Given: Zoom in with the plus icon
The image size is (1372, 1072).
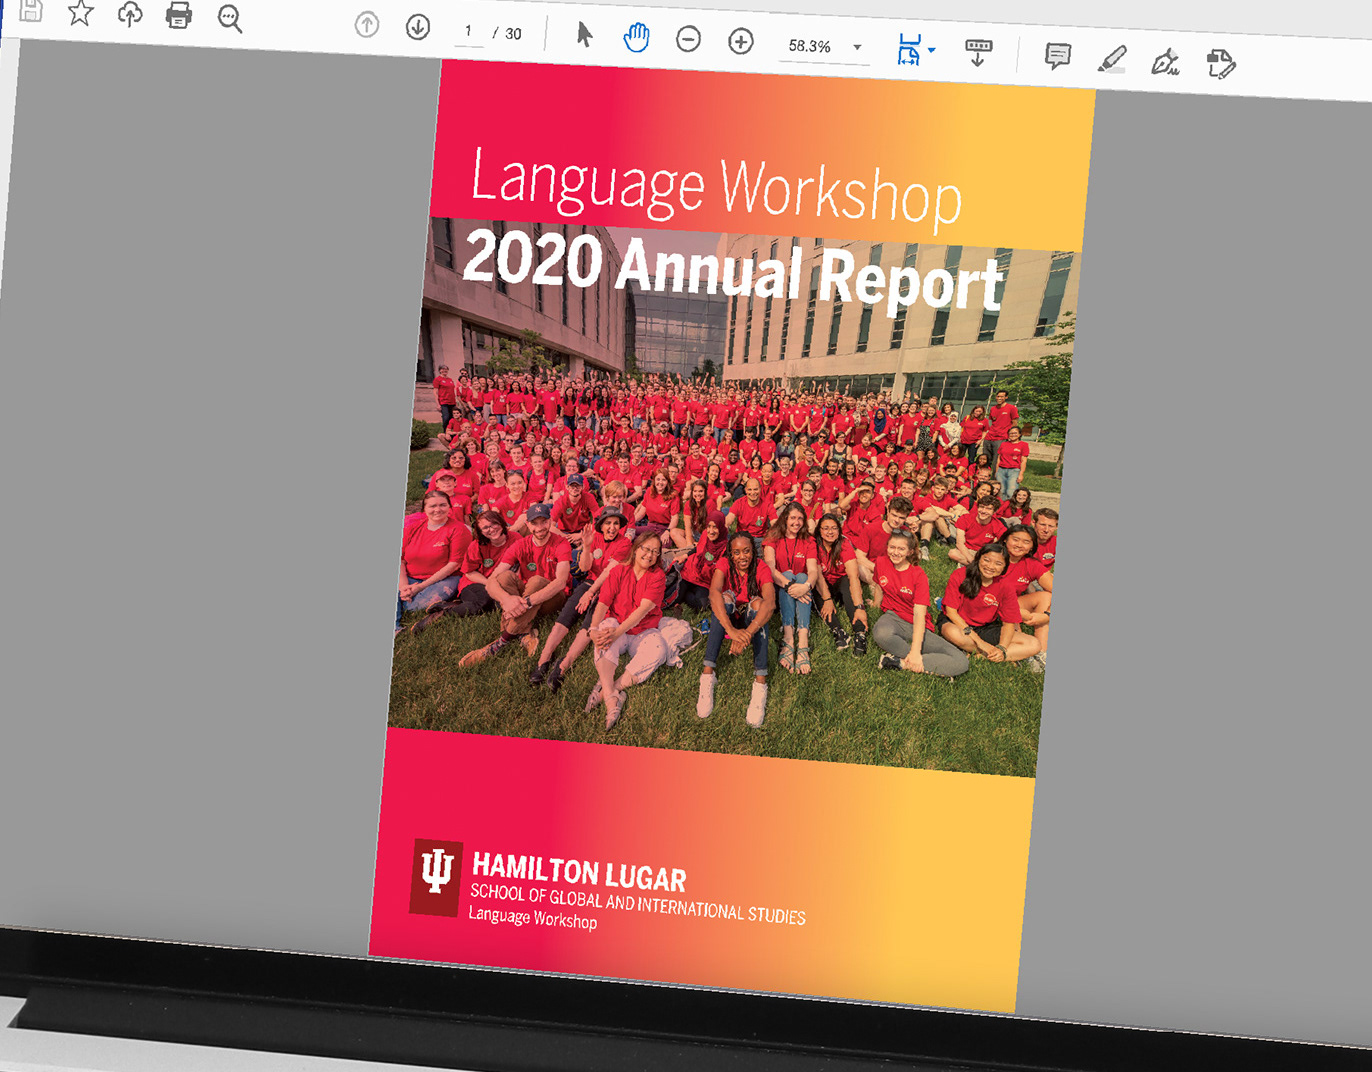Looking at the screenshot, I should (x=741, y=42).
